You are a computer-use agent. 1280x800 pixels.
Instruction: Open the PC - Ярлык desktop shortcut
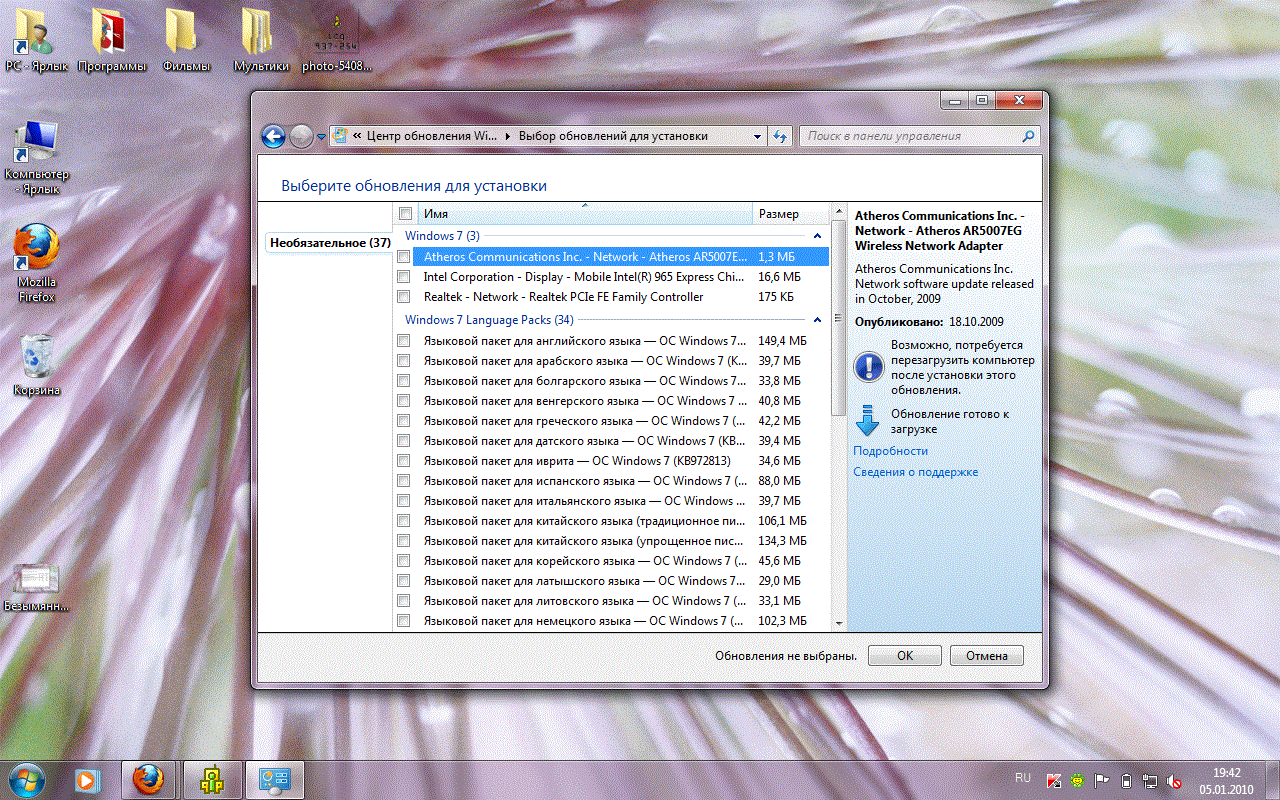tap(36, 39)
